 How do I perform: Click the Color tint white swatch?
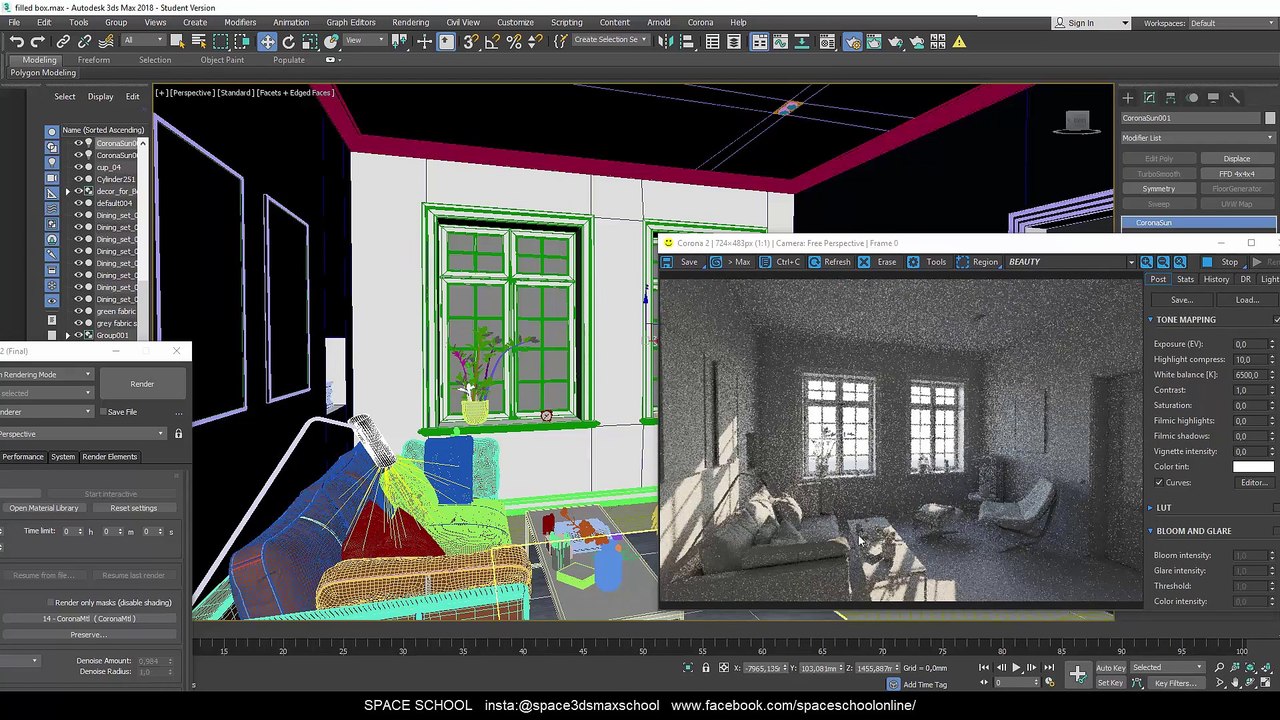[x=1253, y=467]
